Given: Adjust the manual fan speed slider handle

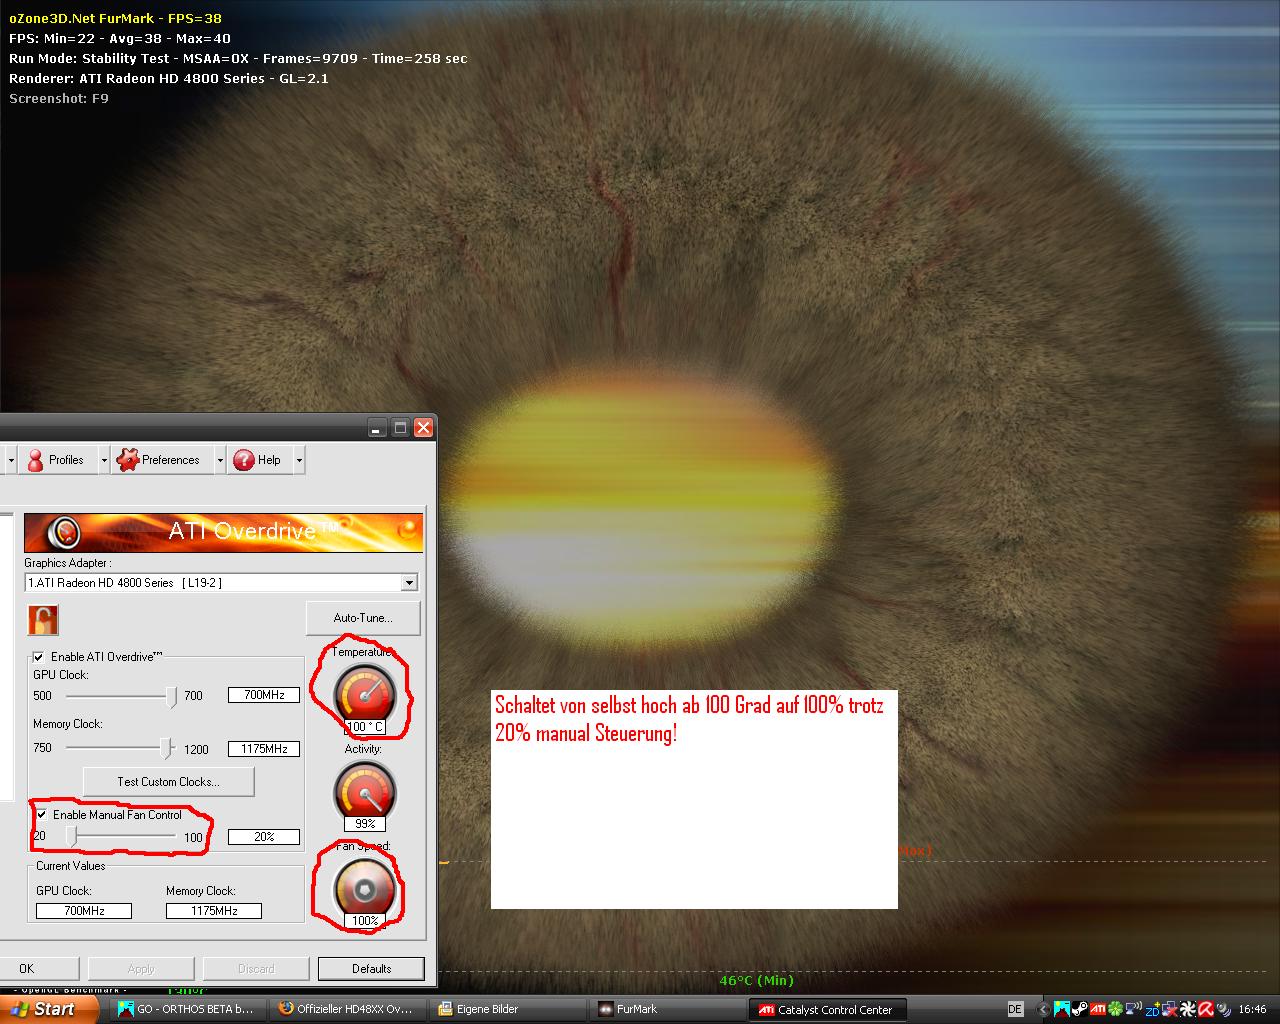Looking at the screenshot, I should (x=72, y=836).
